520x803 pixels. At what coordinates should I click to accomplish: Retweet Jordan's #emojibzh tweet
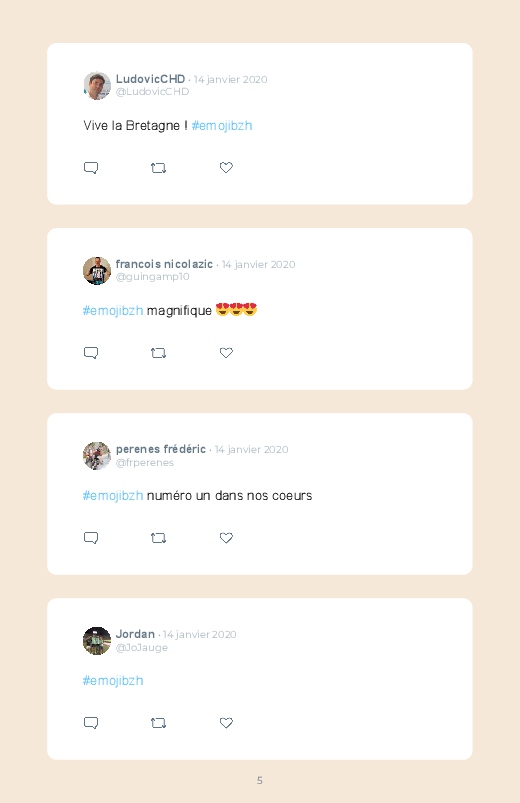point(158,723)
